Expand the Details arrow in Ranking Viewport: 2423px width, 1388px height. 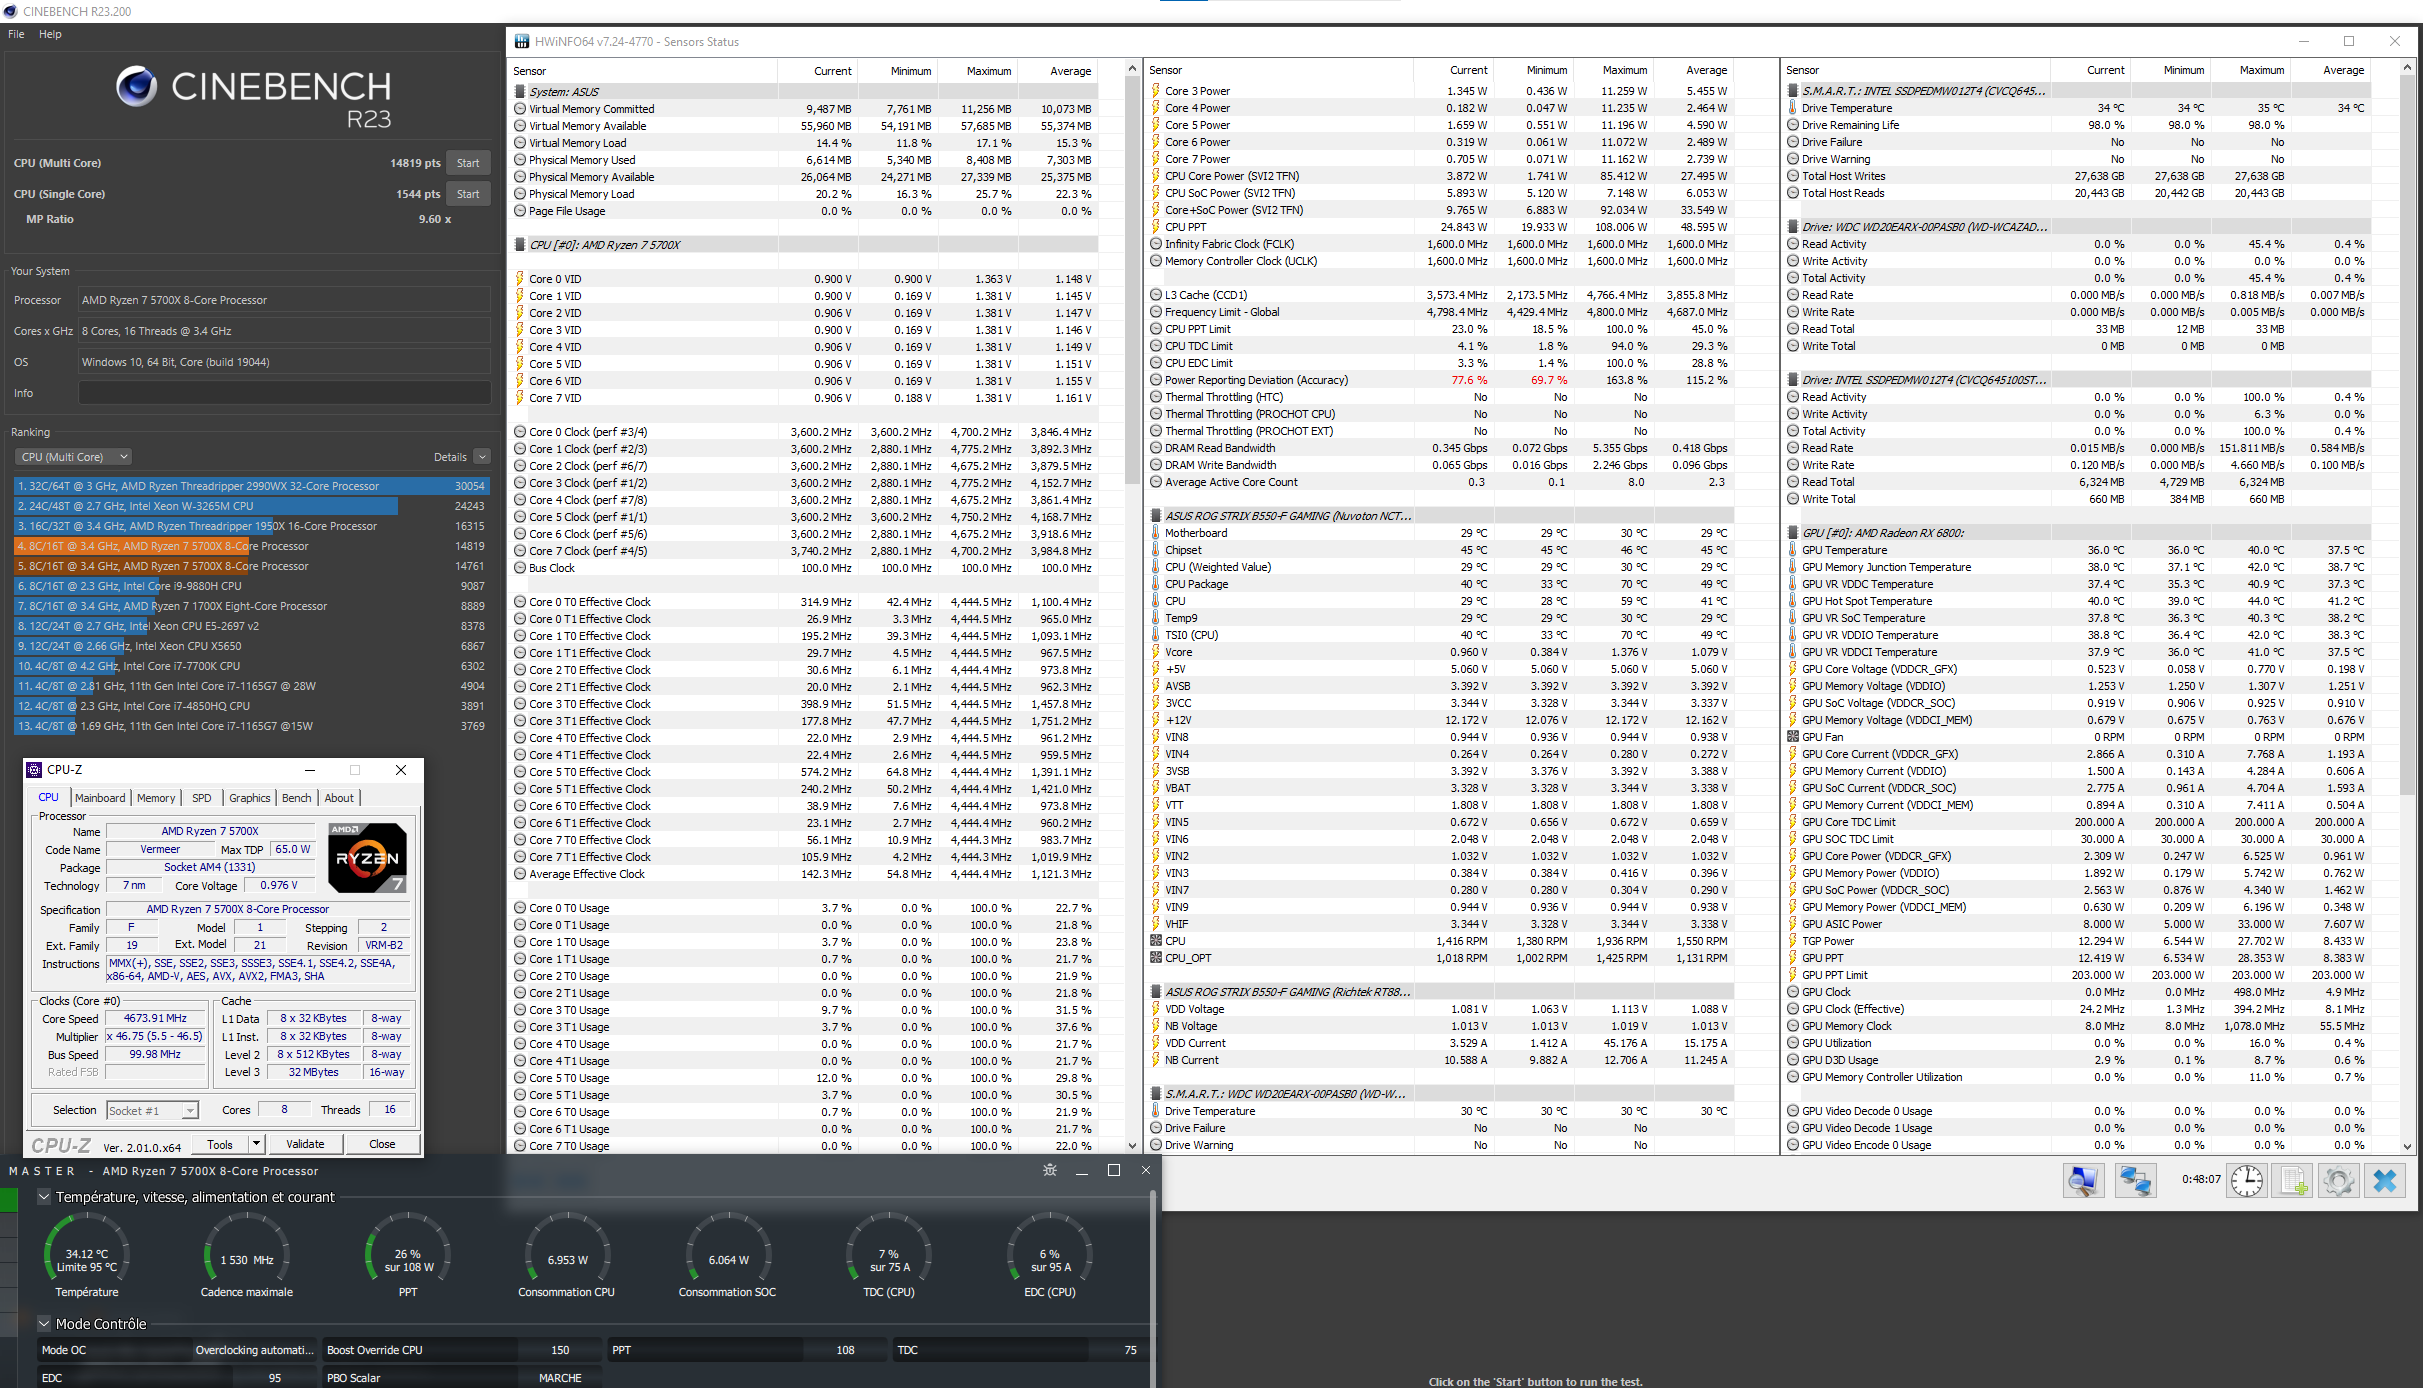coord(482,457)
